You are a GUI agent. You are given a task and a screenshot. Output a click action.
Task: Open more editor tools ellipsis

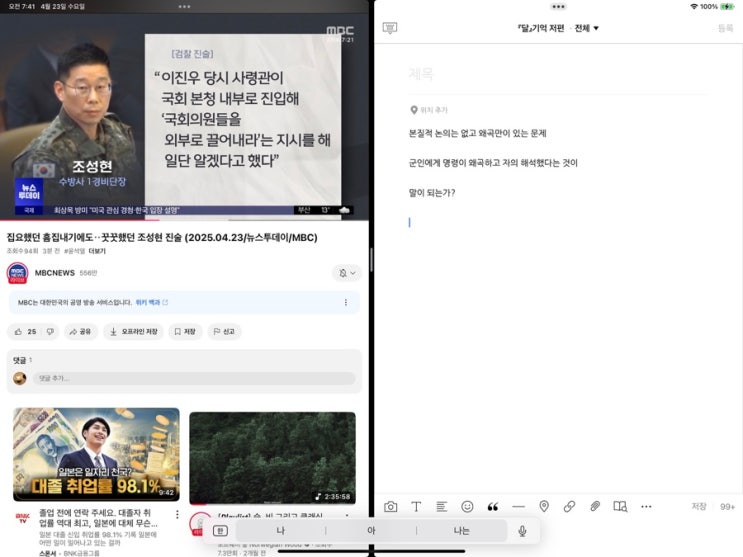click(x=646, y=507)
